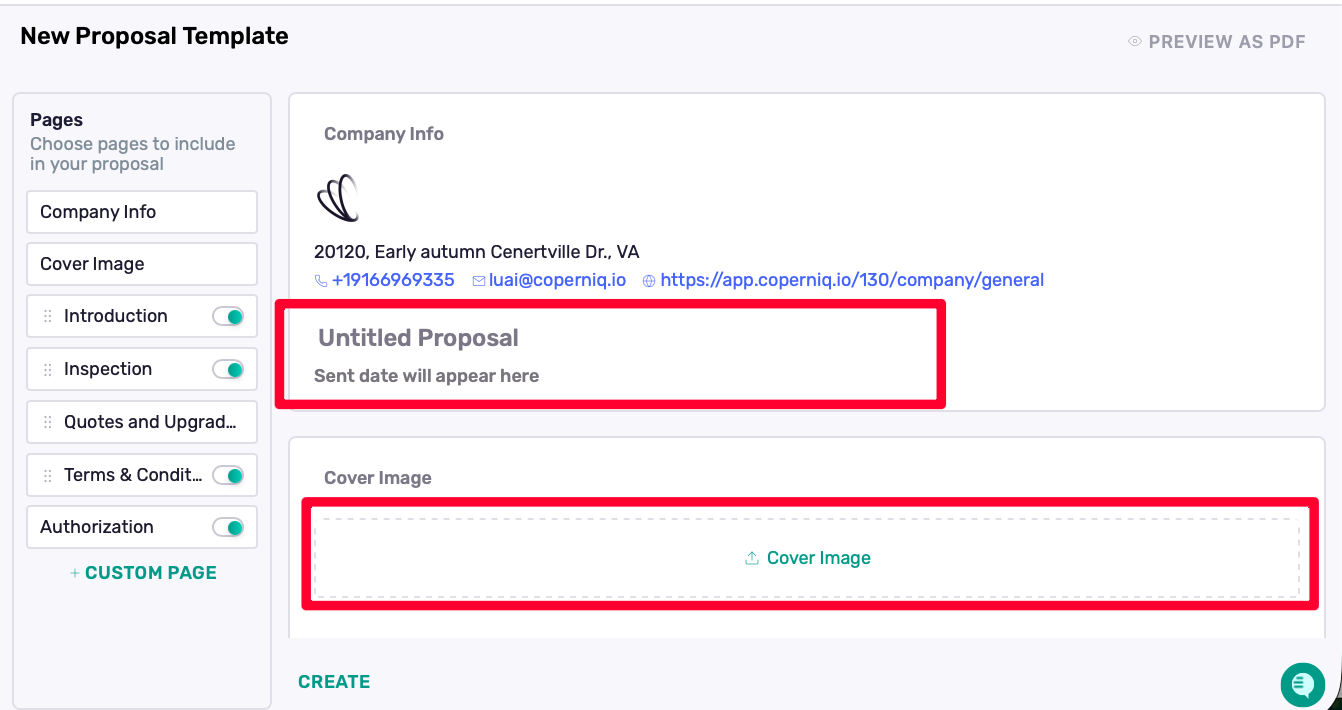Click the drag handle beside Inspection
1342x710 pixels.
point(47,369)
